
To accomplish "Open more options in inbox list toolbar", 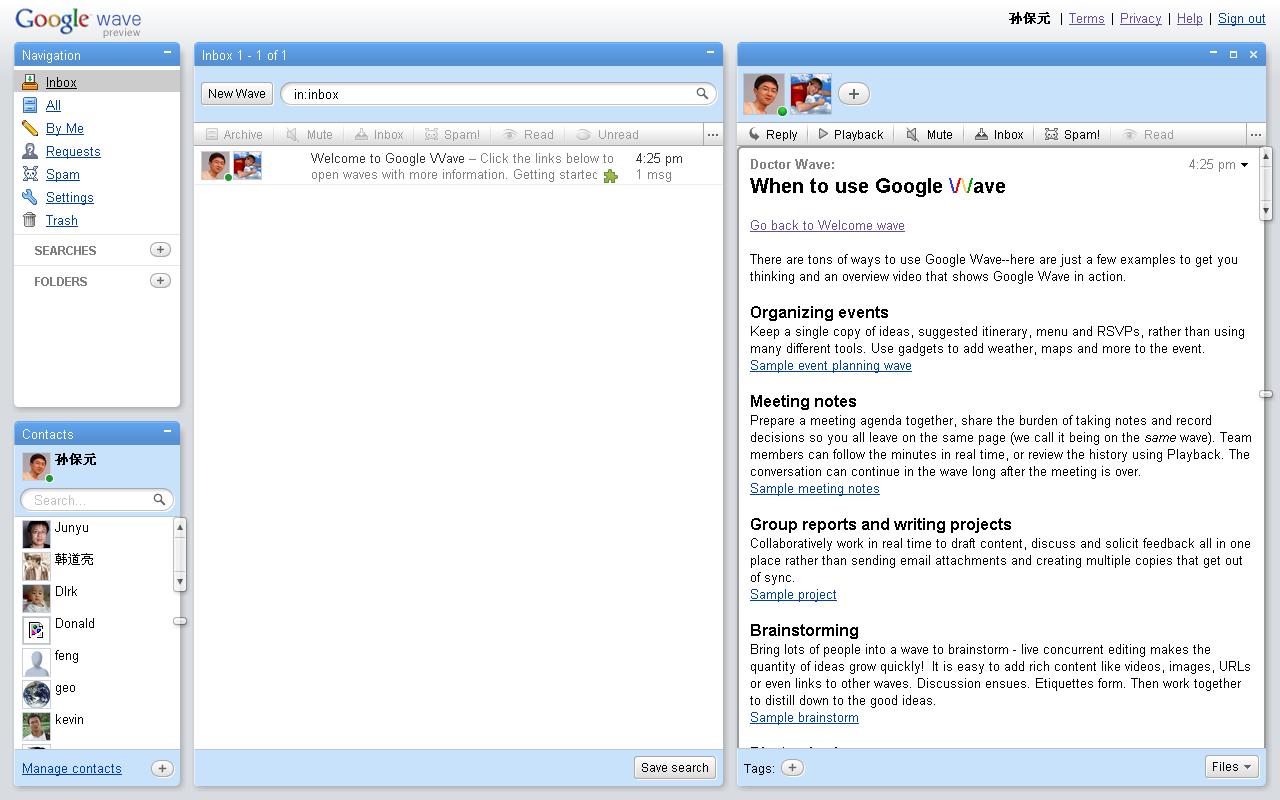I will (x=712, y=135).
